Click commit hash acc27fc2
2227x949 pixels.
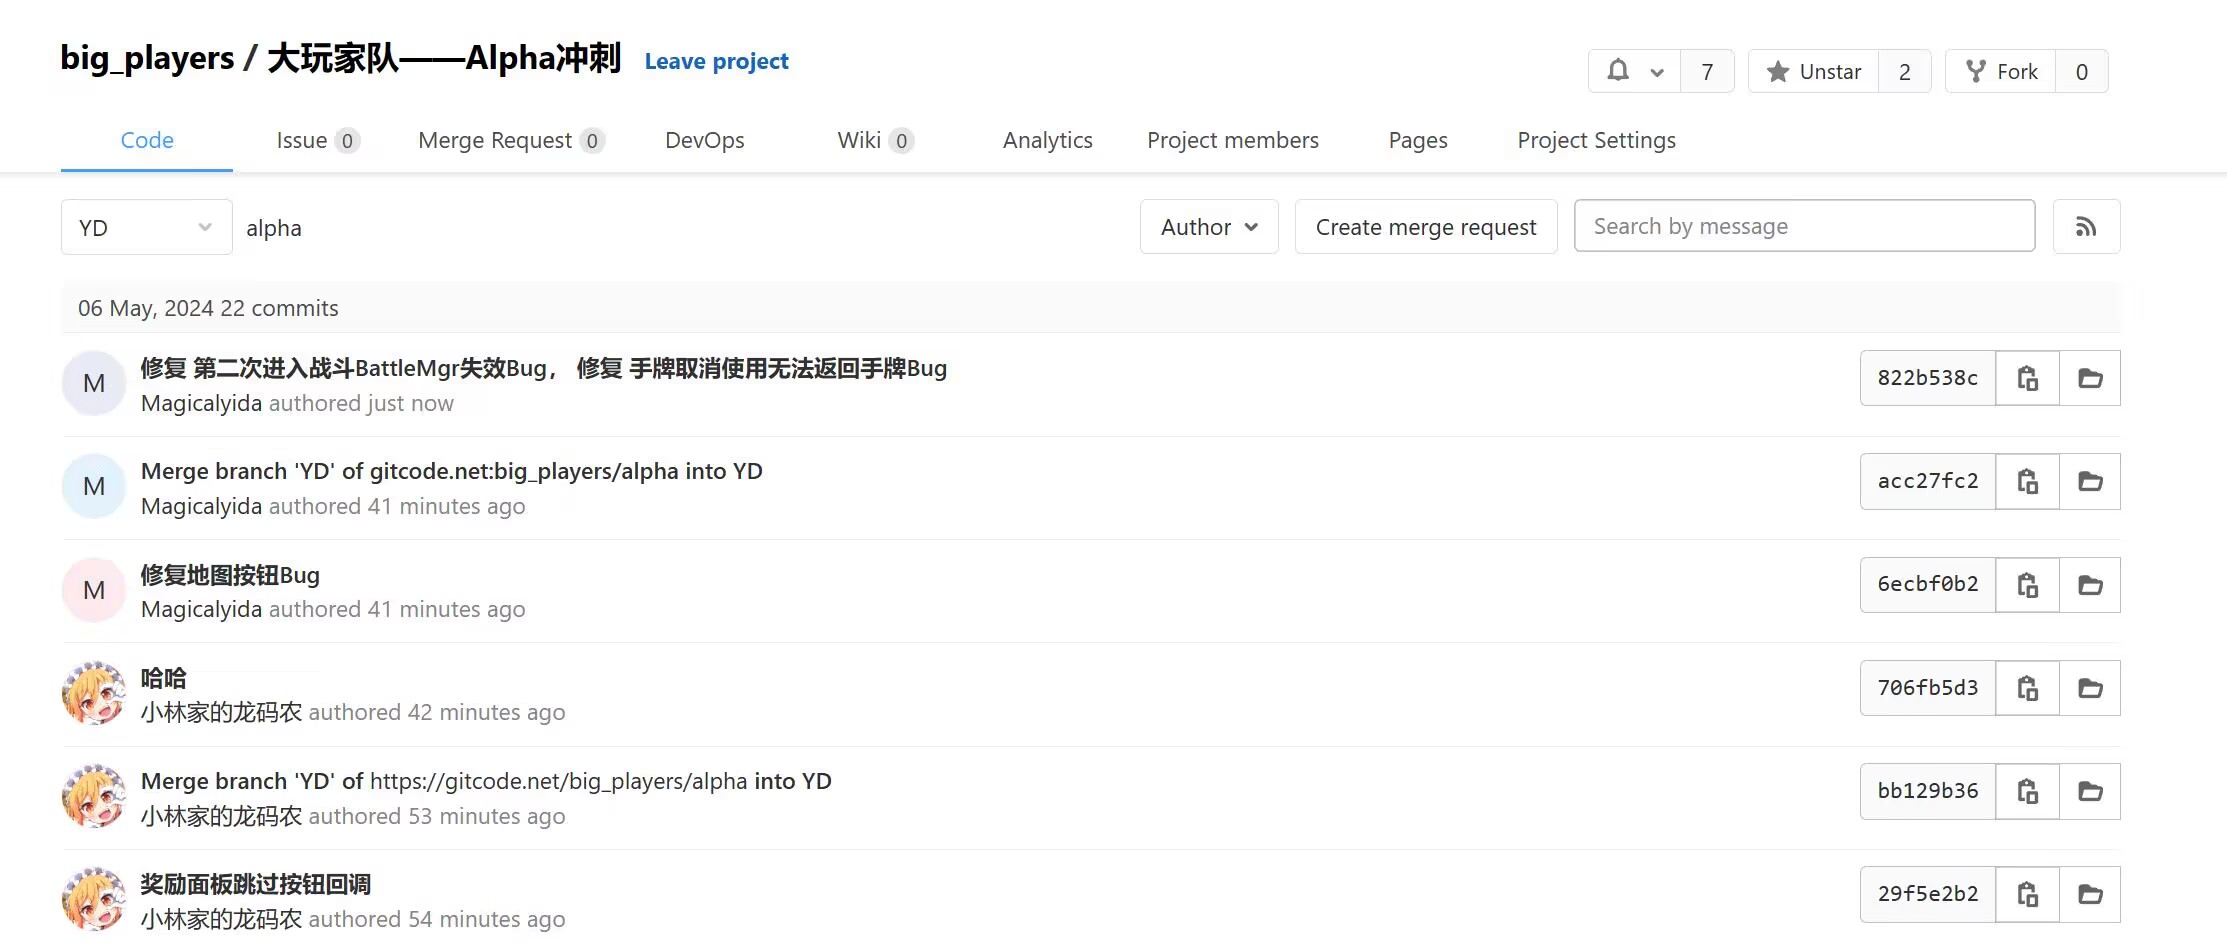(x=1928, y=481)
